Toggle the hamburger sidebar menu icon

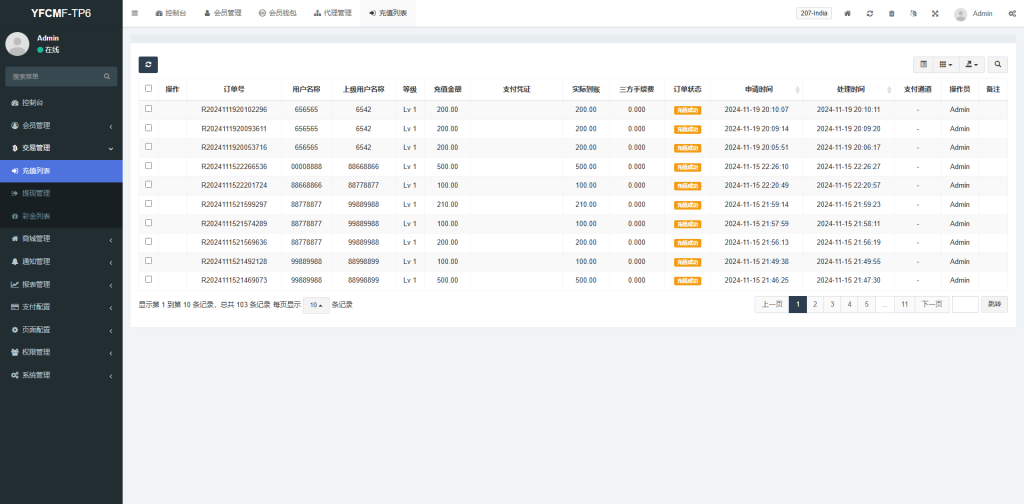tap(135, 13)
